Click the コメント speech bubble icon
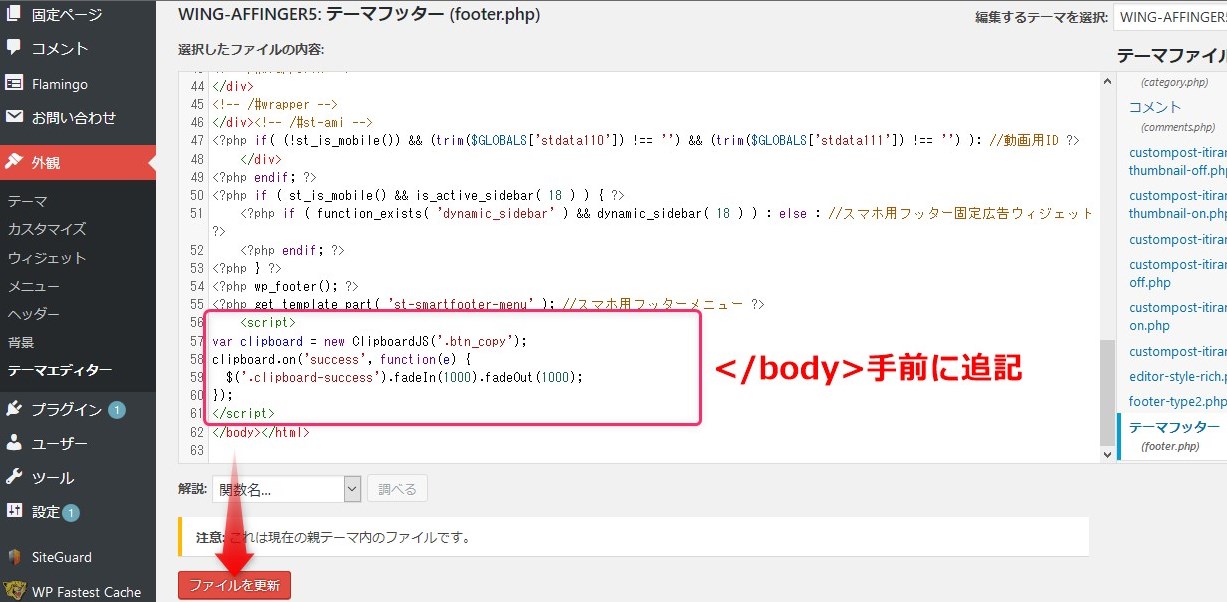1227x602 pixels. (x=14, y=48)
